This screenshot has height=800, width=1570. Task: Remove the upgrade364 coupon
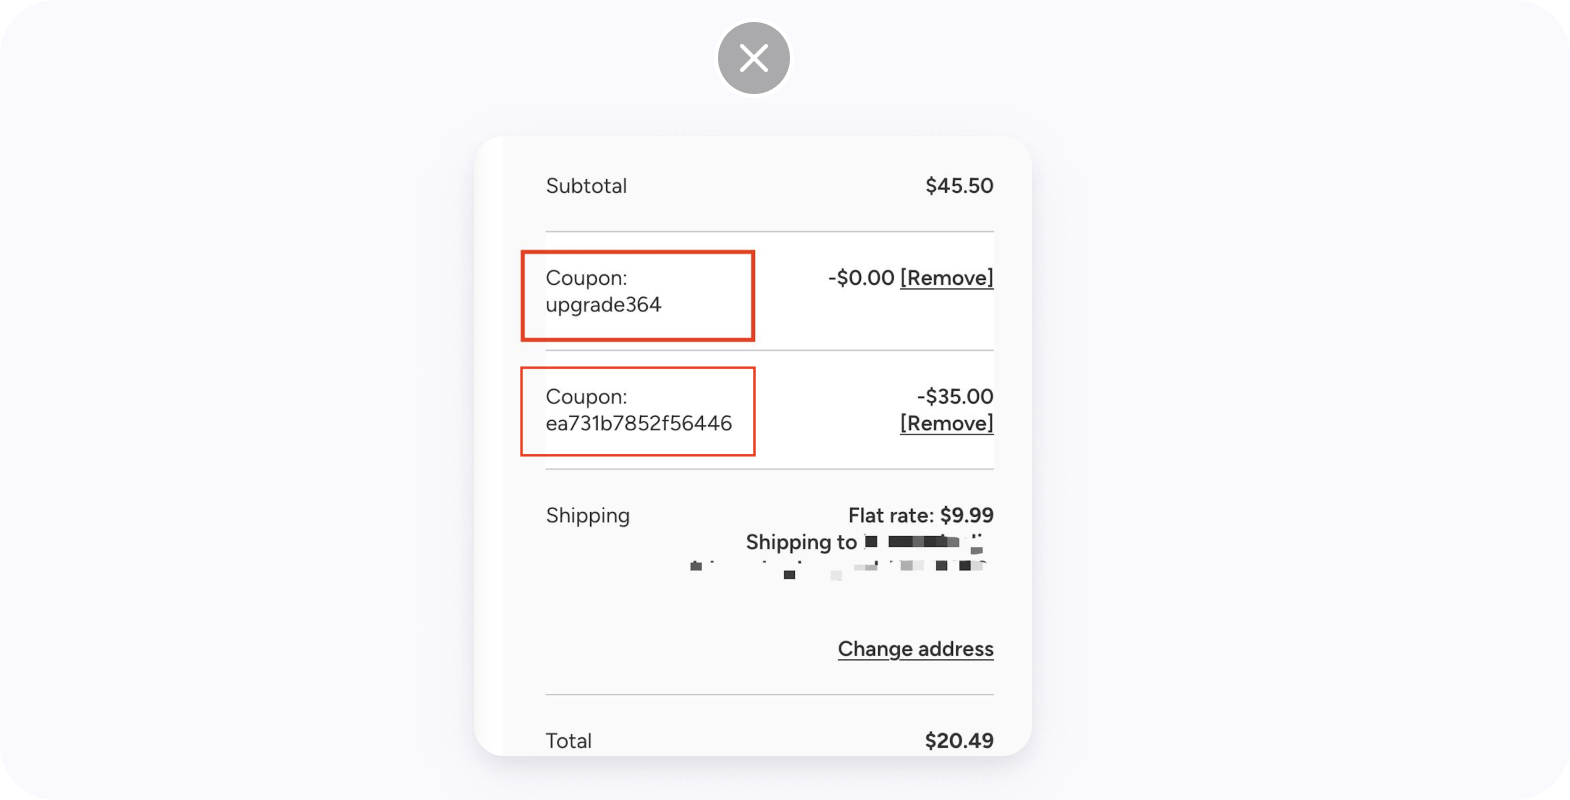pyautogui.click(x=946, y=278)
